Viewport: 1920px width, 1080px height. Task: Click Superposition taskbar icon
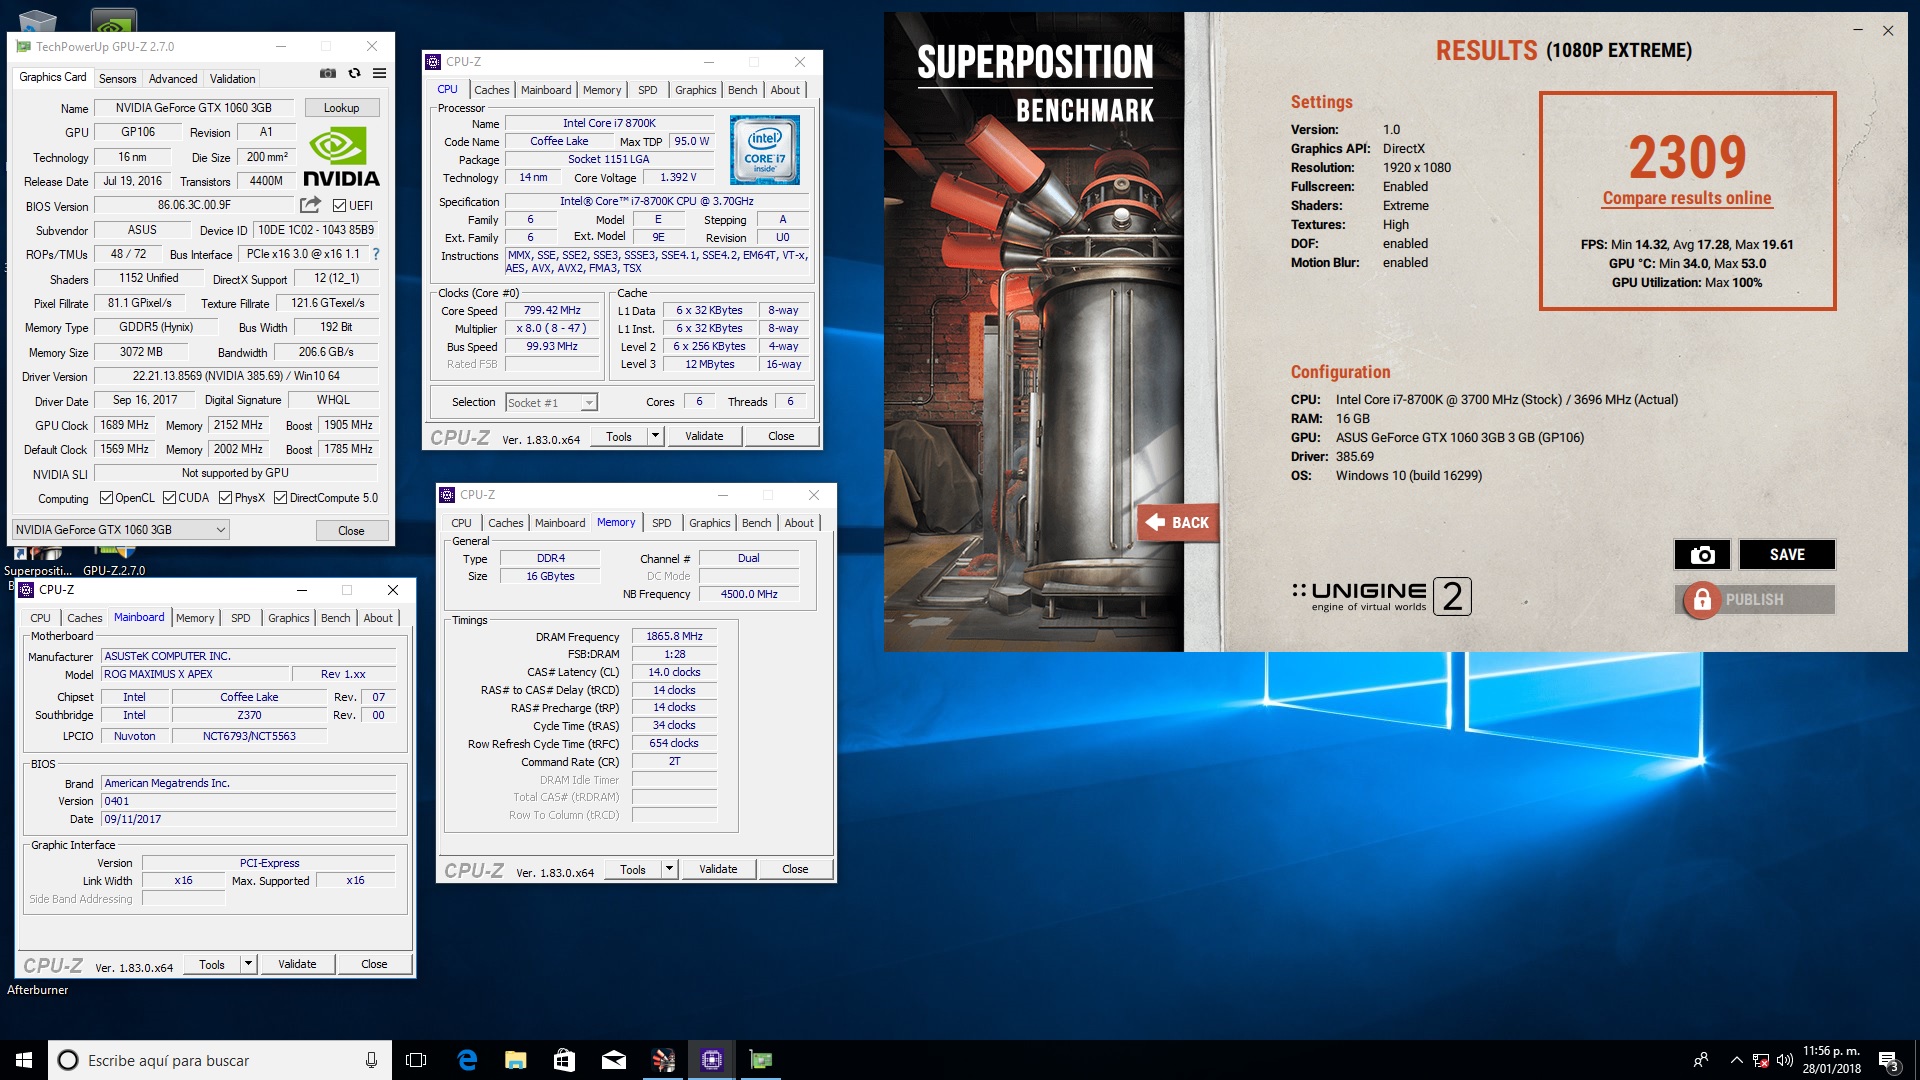pos(663,1060)
